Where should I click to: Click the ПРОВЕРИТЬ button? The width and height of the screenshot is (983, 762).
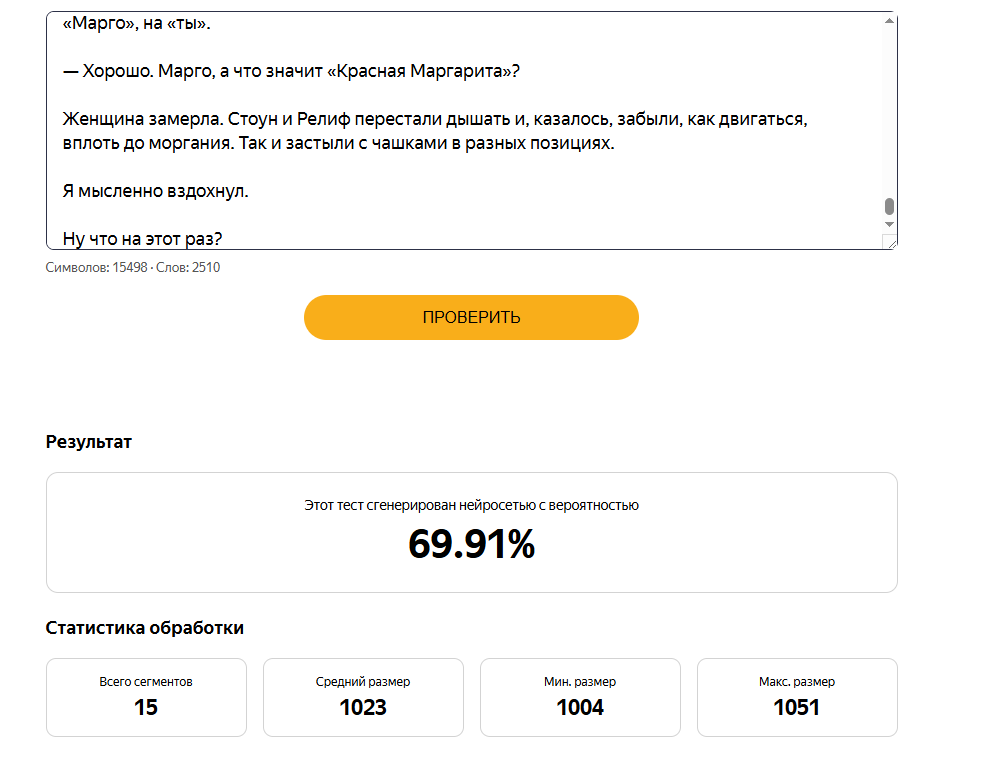click(x=471, y=317)
